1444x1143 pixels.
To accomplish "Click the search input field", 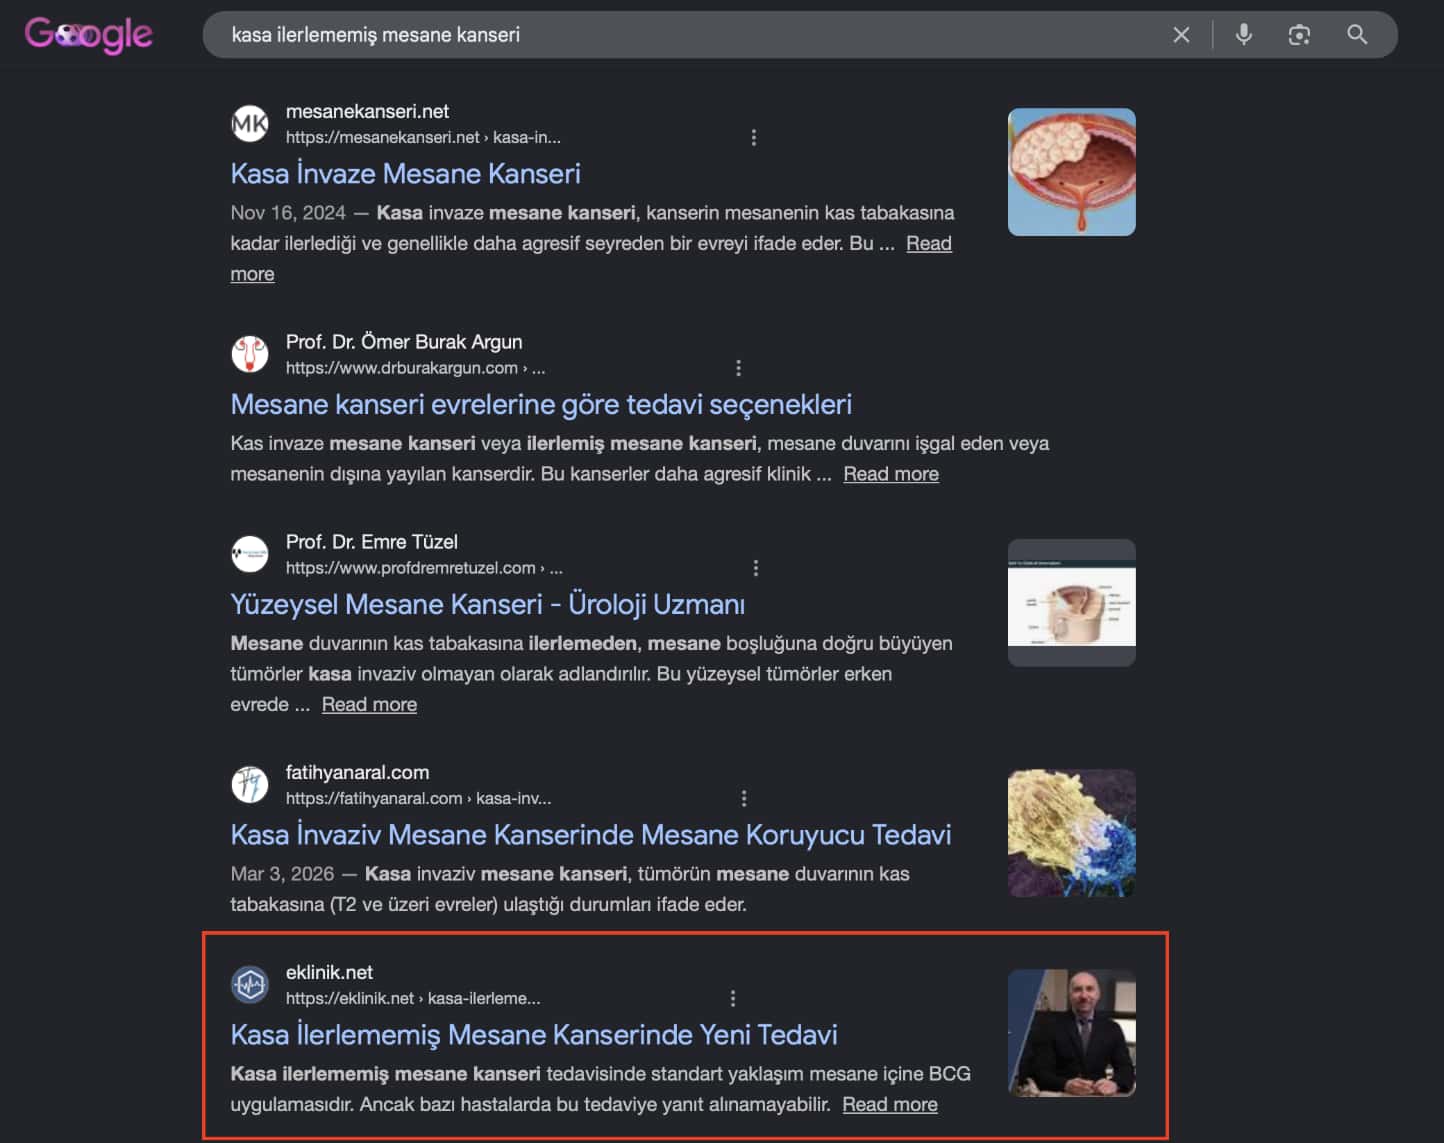I will (690, 35).
